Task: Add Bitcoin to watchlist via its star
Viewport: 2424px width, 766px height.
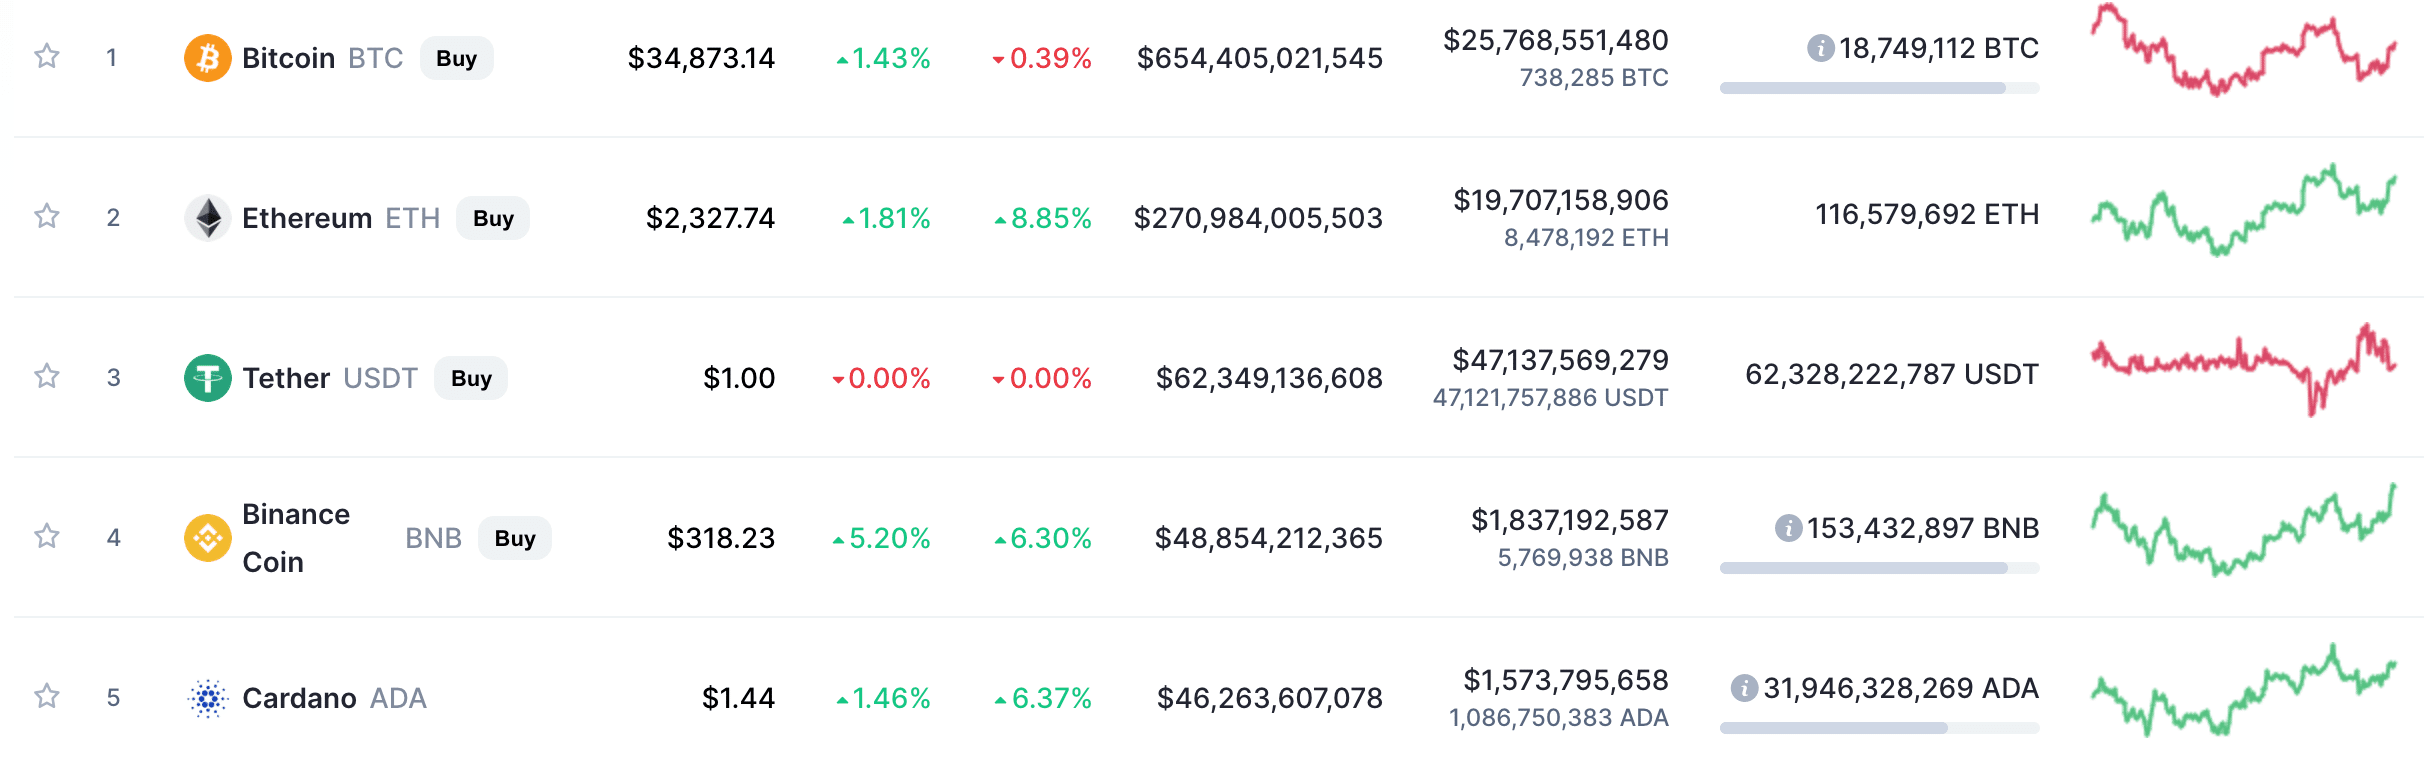Action: pyautogui.click(x=46, y=58)
